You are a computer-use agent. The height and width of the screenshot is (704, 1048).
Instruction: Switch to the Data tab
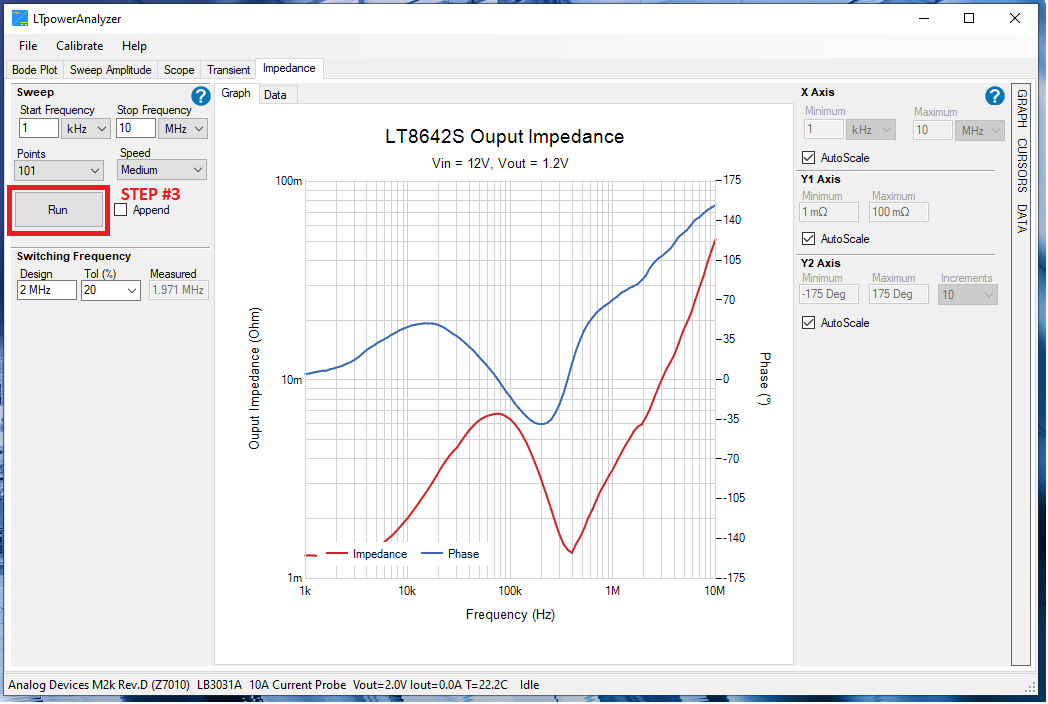click(x=275, y=95)
